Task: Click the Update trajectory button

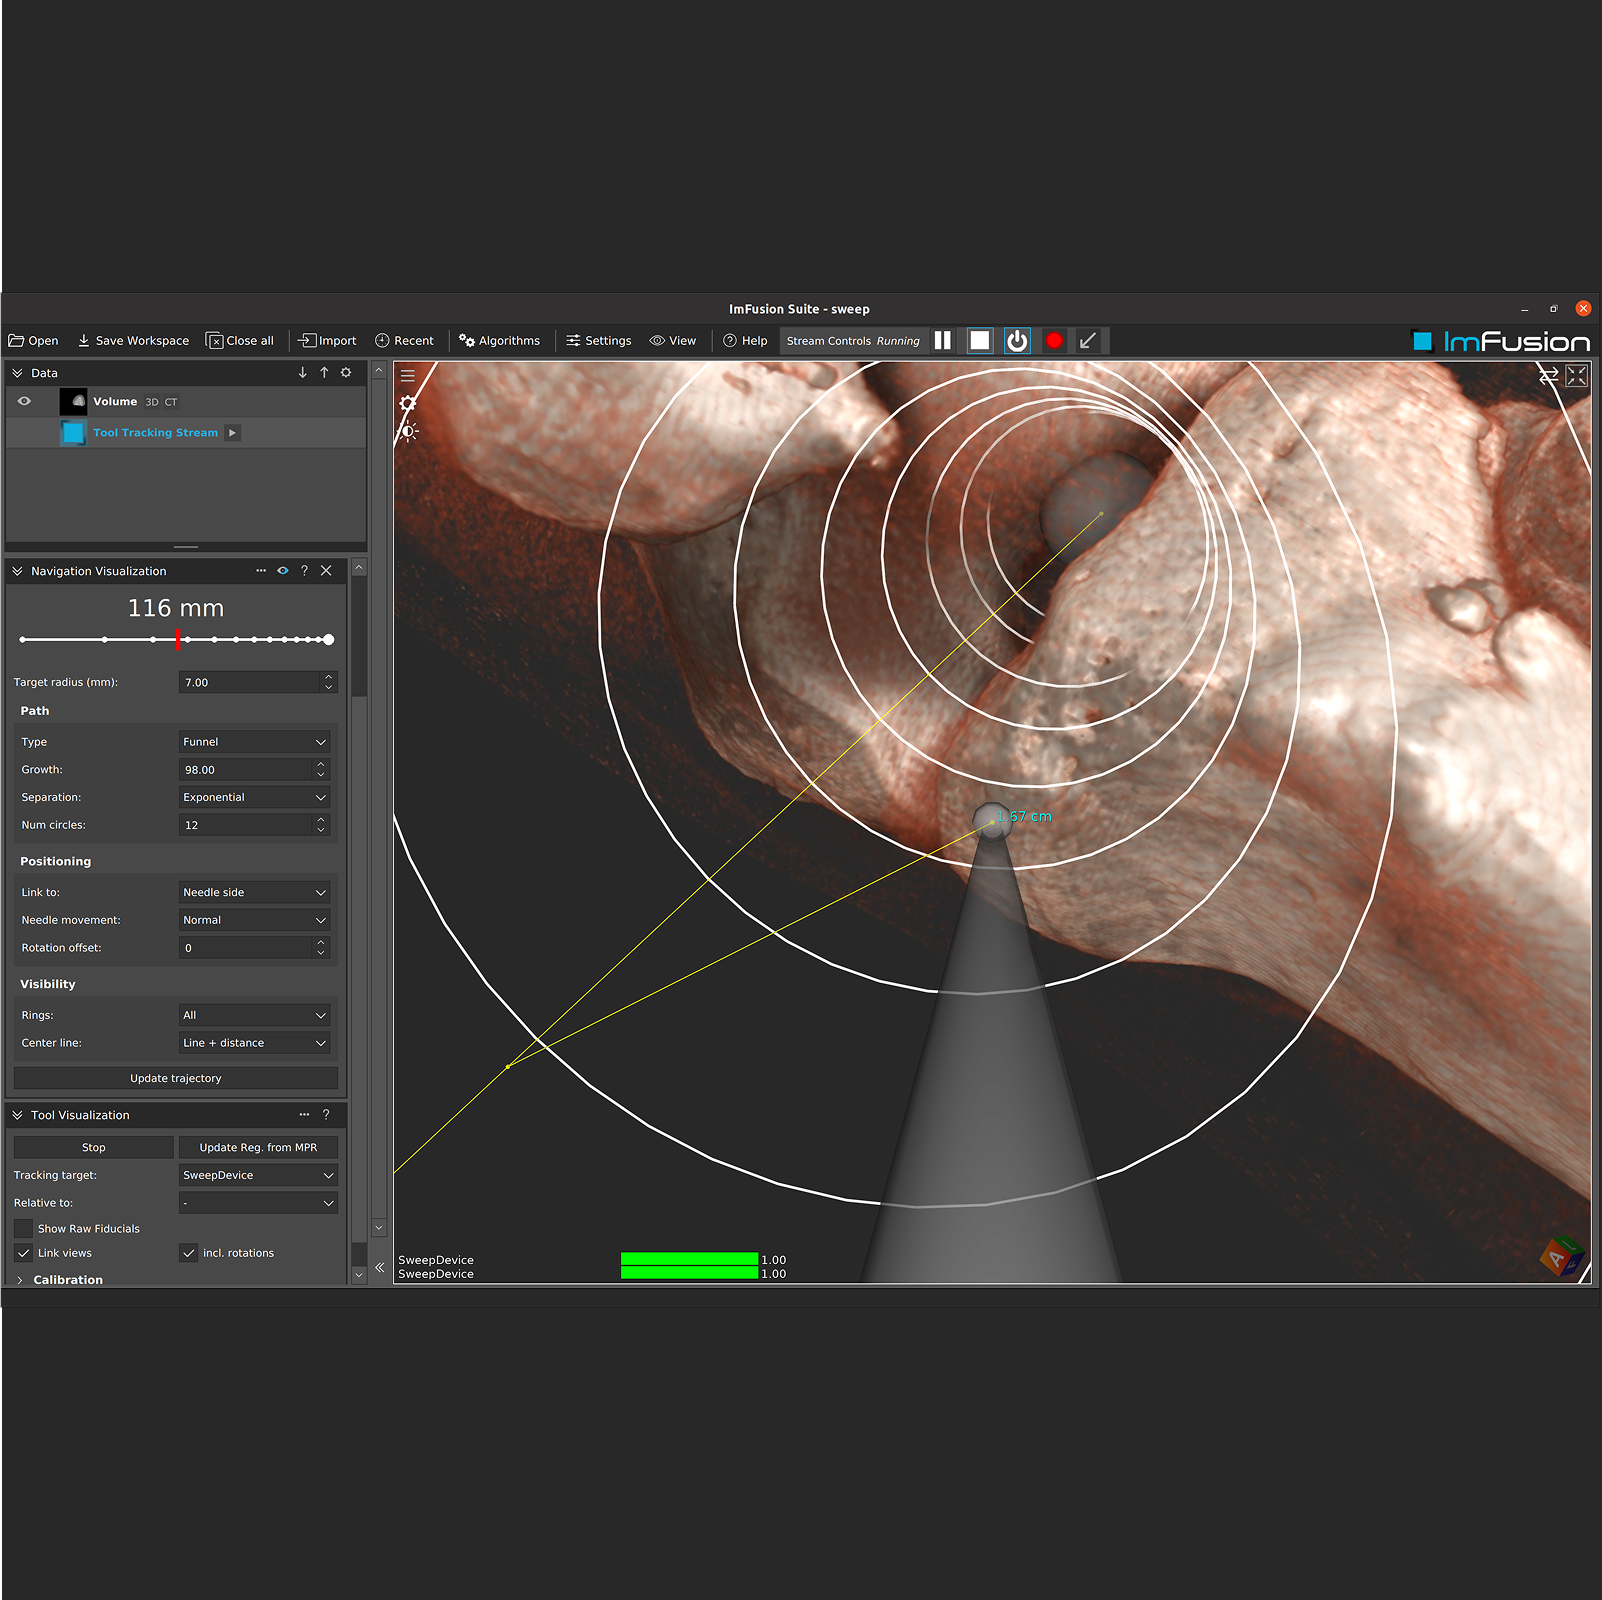Action: [176, 1079]
